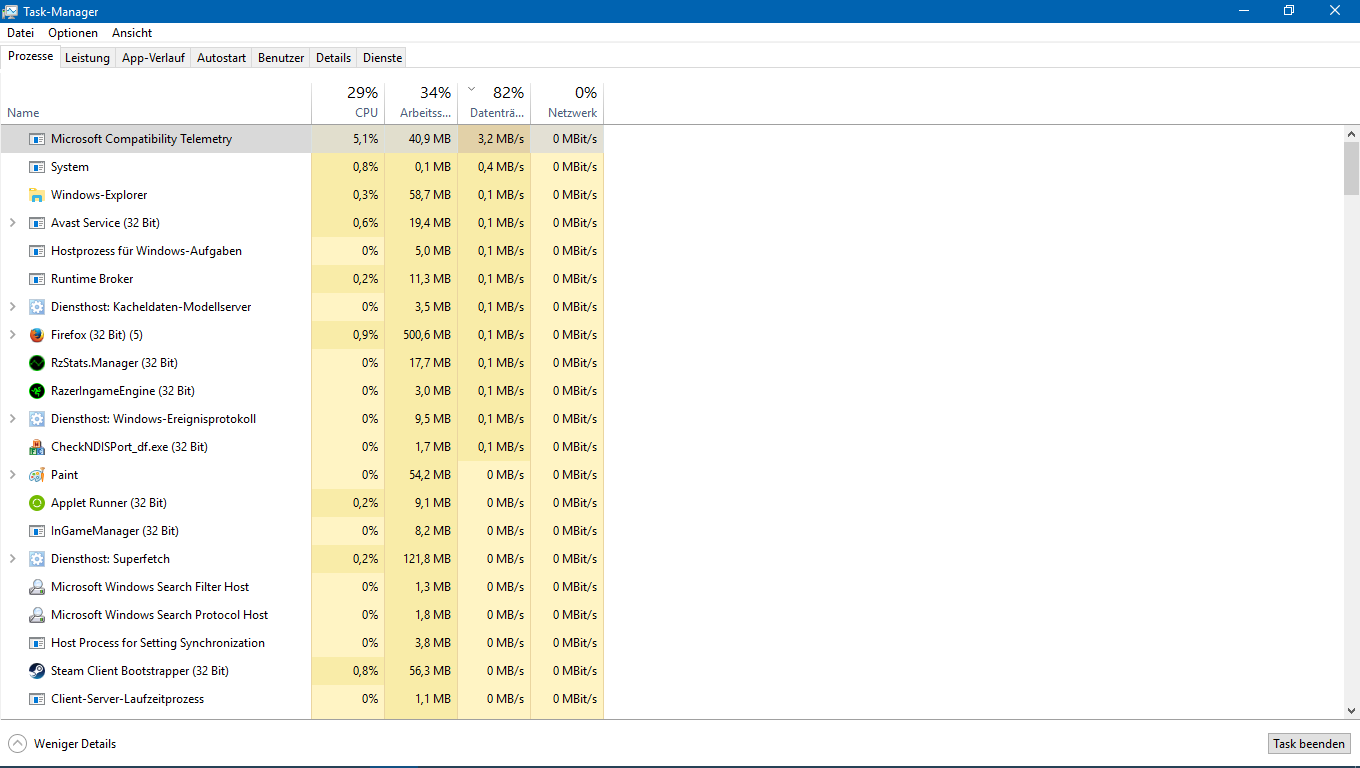This screenshot has width=1360, height=768.
Task: Click Telemetry CPU value 5,1%
Action: [x=366, y=139]
